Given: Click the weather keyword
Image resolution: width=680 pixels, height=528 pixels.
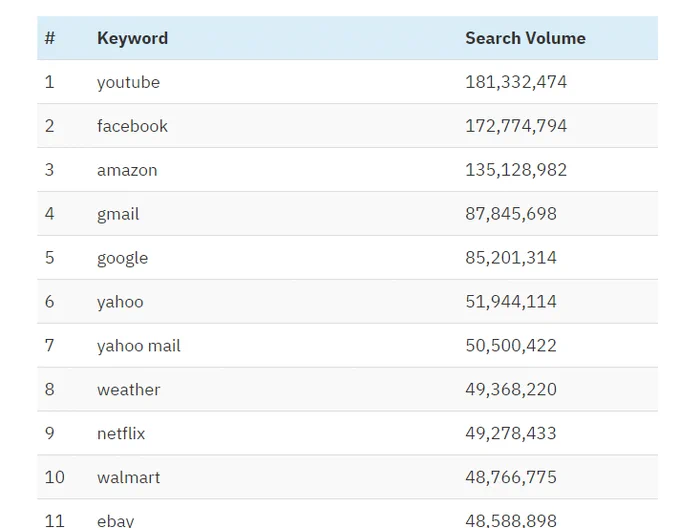Looking at the screenshot, I should tap(128, 390).
